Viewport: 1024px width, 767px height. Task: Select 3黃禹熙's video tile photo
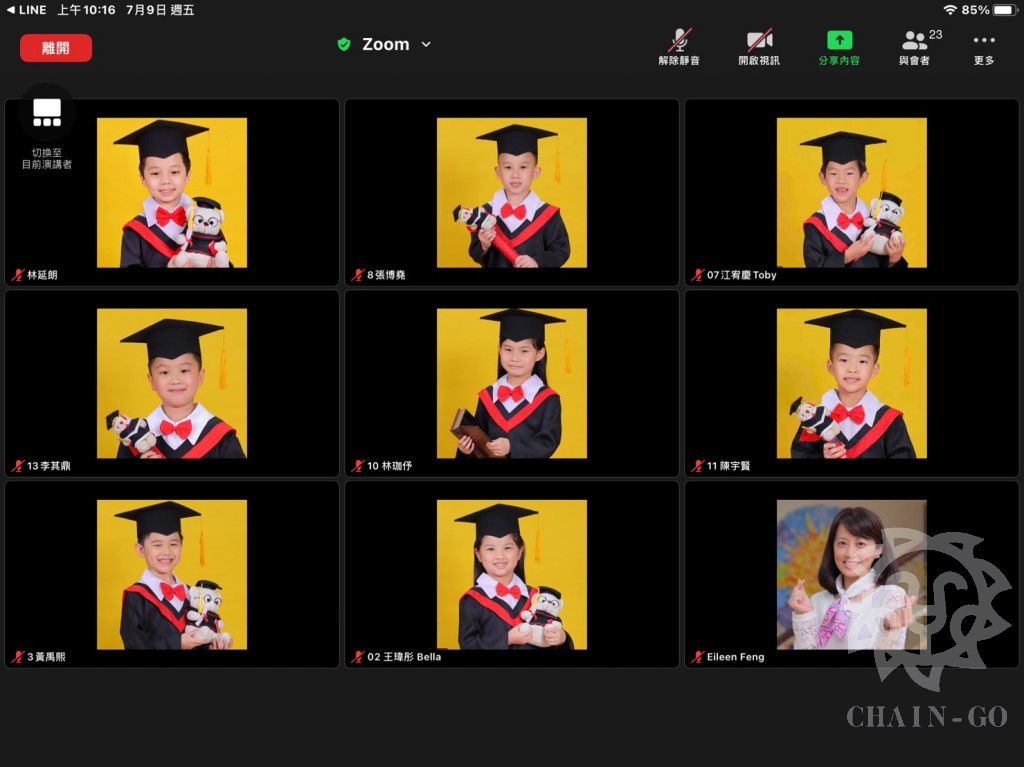point(172,575)
